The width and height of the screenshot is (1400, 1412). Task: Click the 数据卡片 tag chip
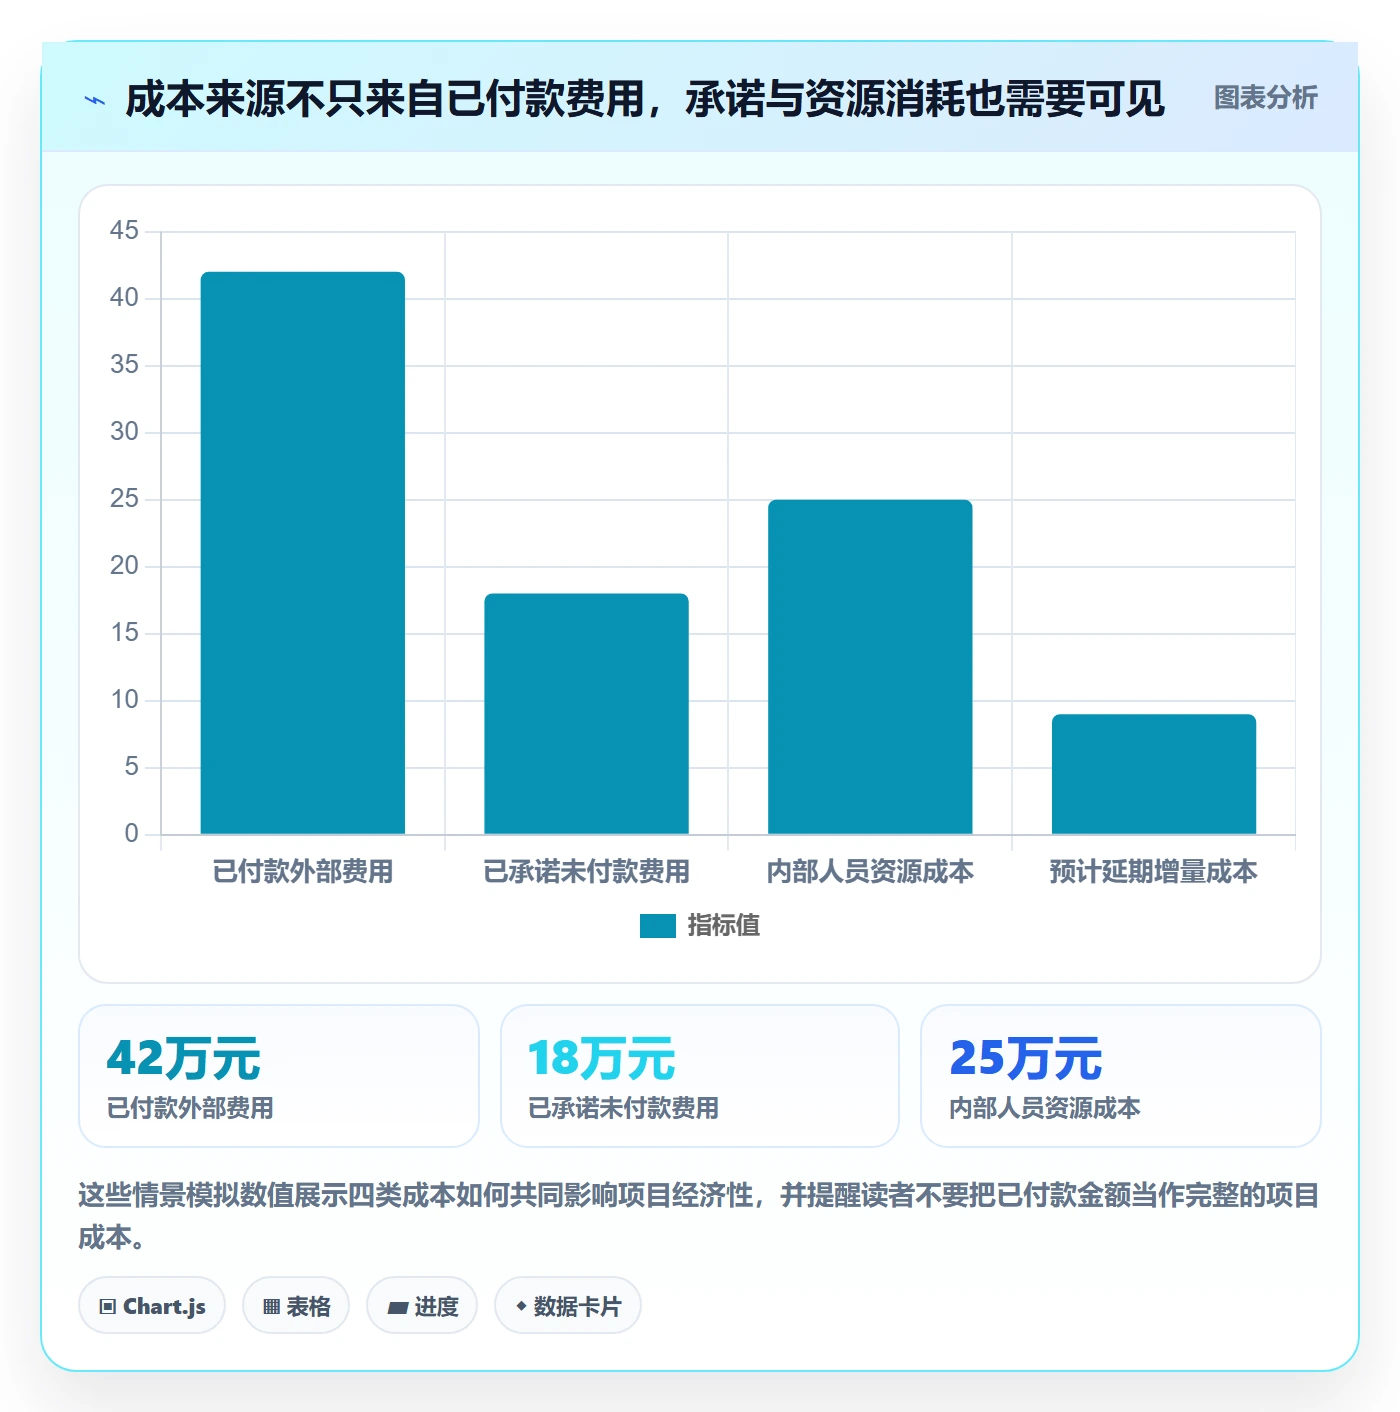tap(568, 1306)
